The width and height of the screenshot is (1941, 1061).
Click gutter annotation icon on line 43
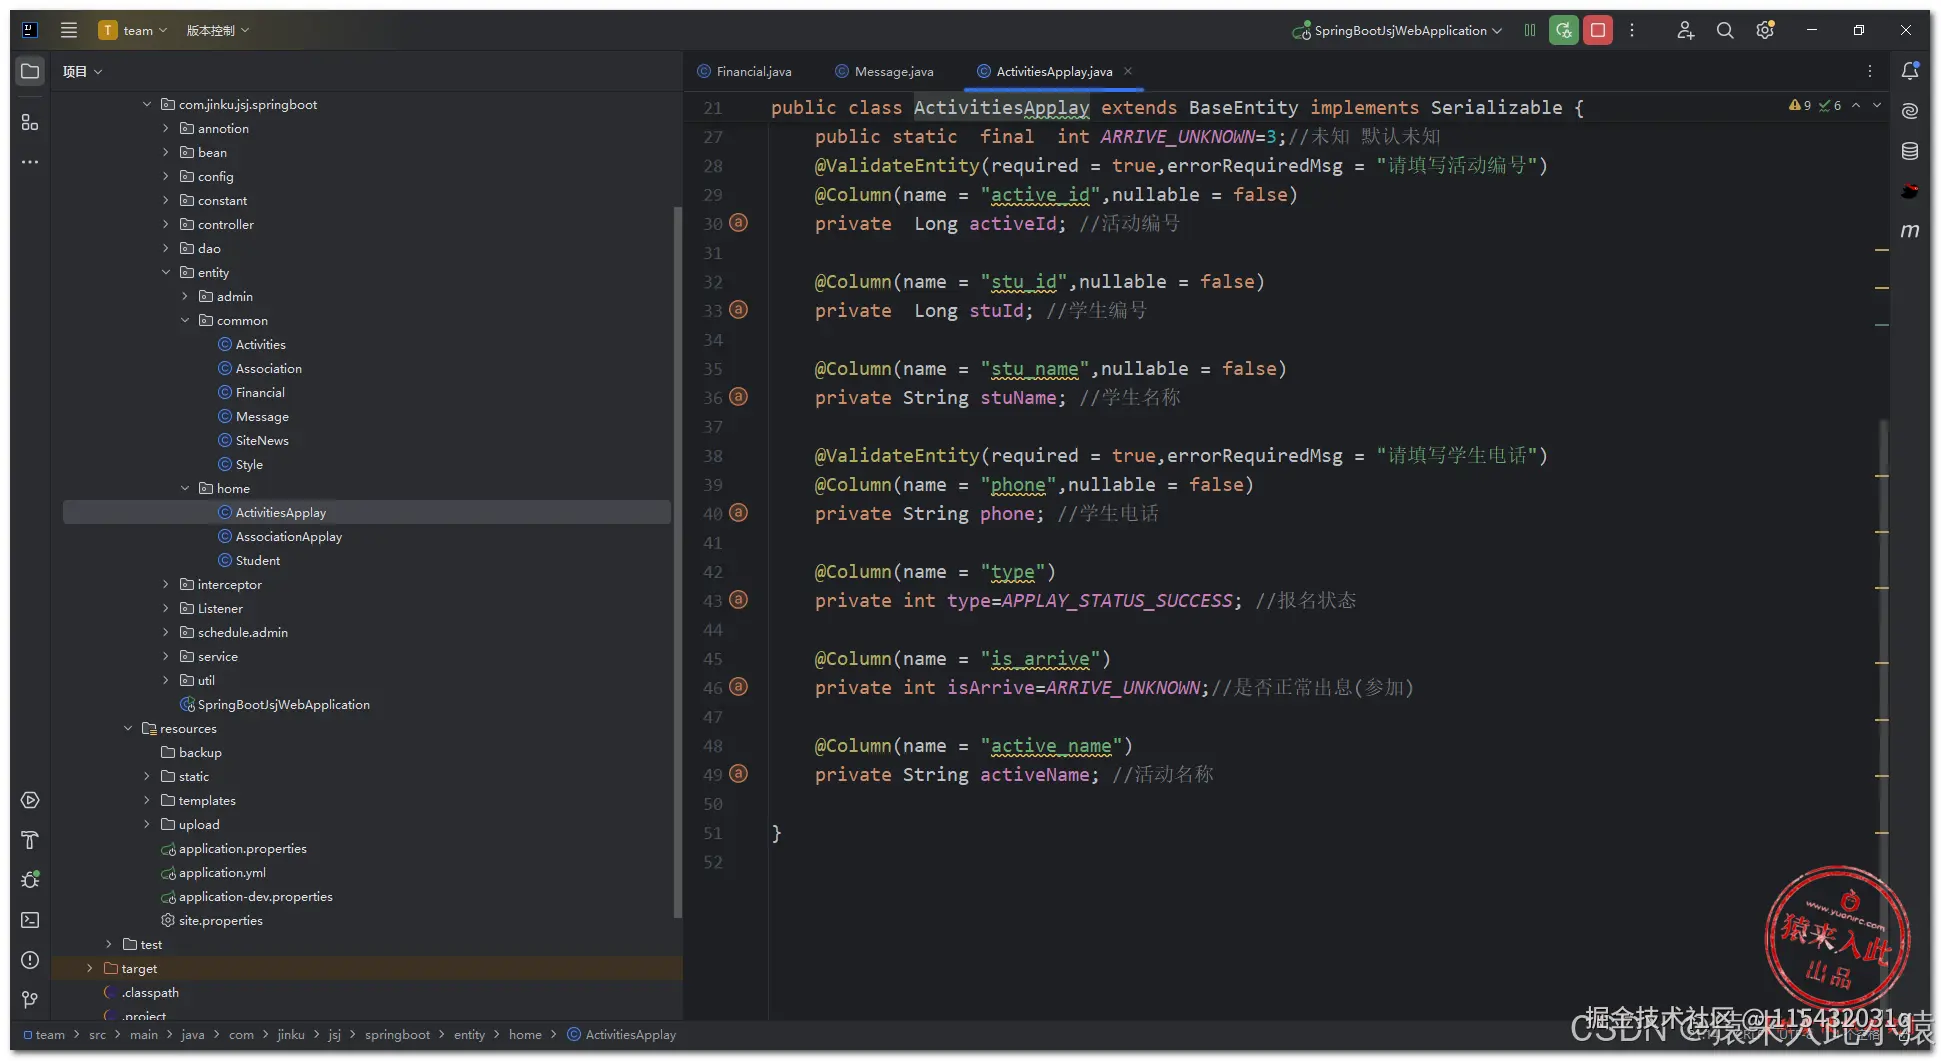coord(738,600)
